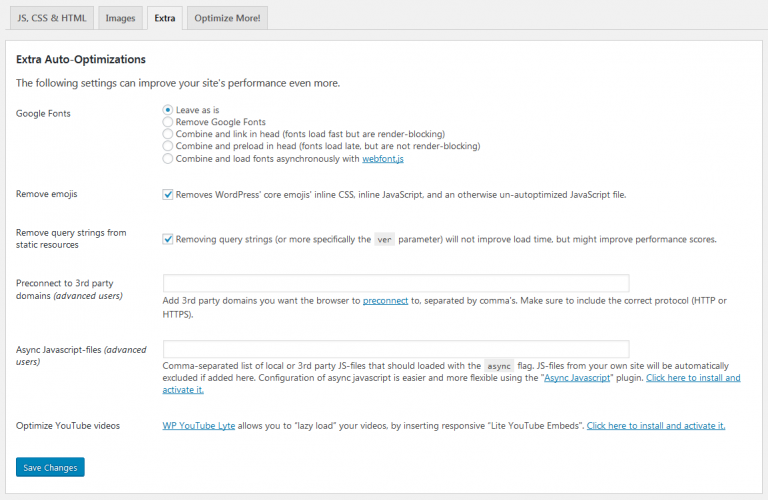Click the Save Changes button
This screenshot has height=500, width=768.
point(50,467)
